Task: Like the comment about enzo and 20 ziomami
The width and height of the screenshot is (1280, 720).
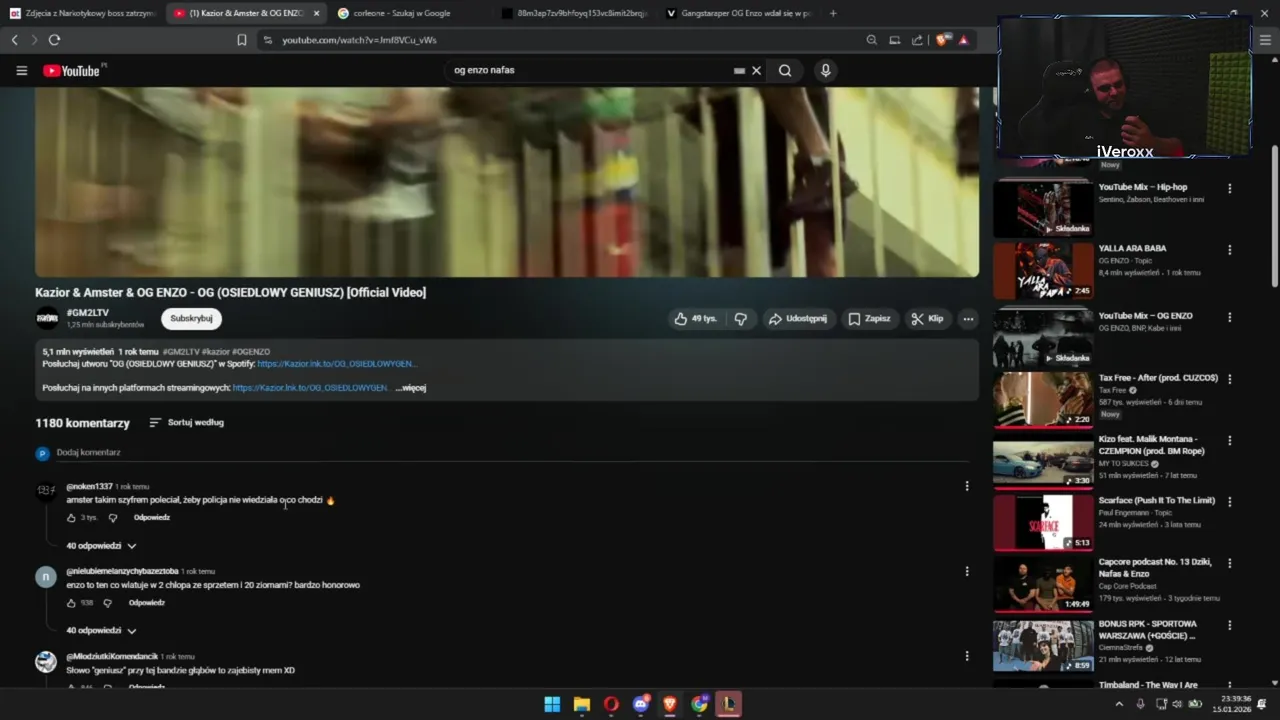Action: click(x=71, y=603)
